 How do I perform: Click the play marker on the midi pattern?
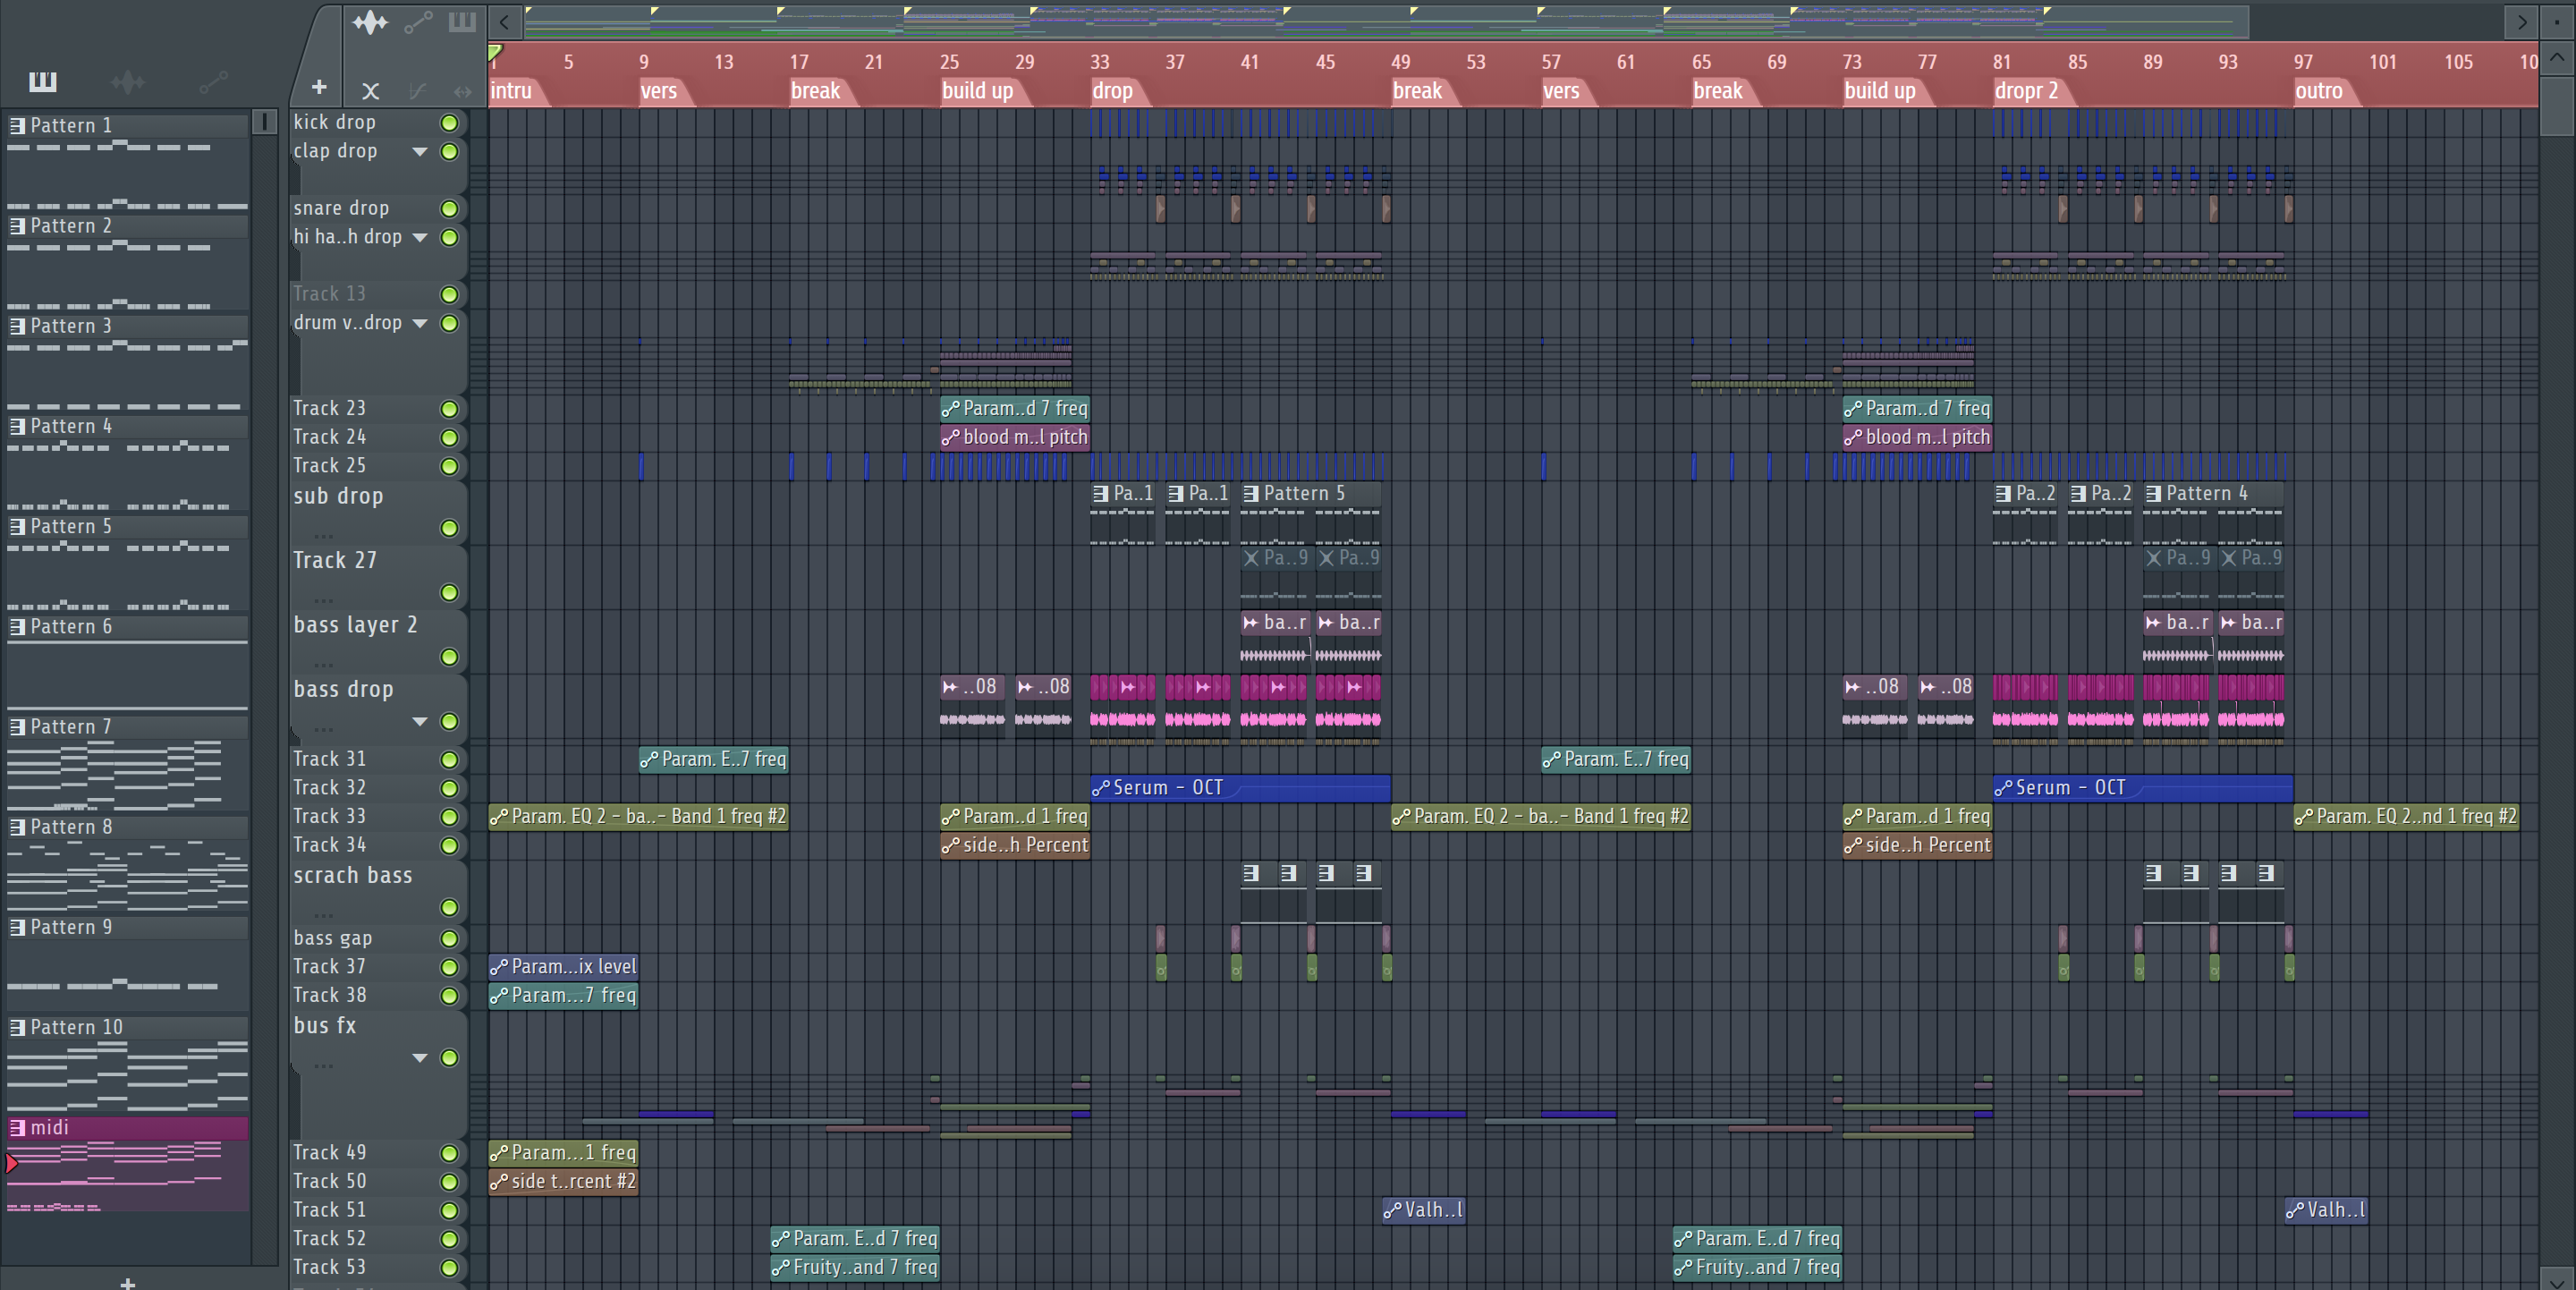pos(12,1163)
